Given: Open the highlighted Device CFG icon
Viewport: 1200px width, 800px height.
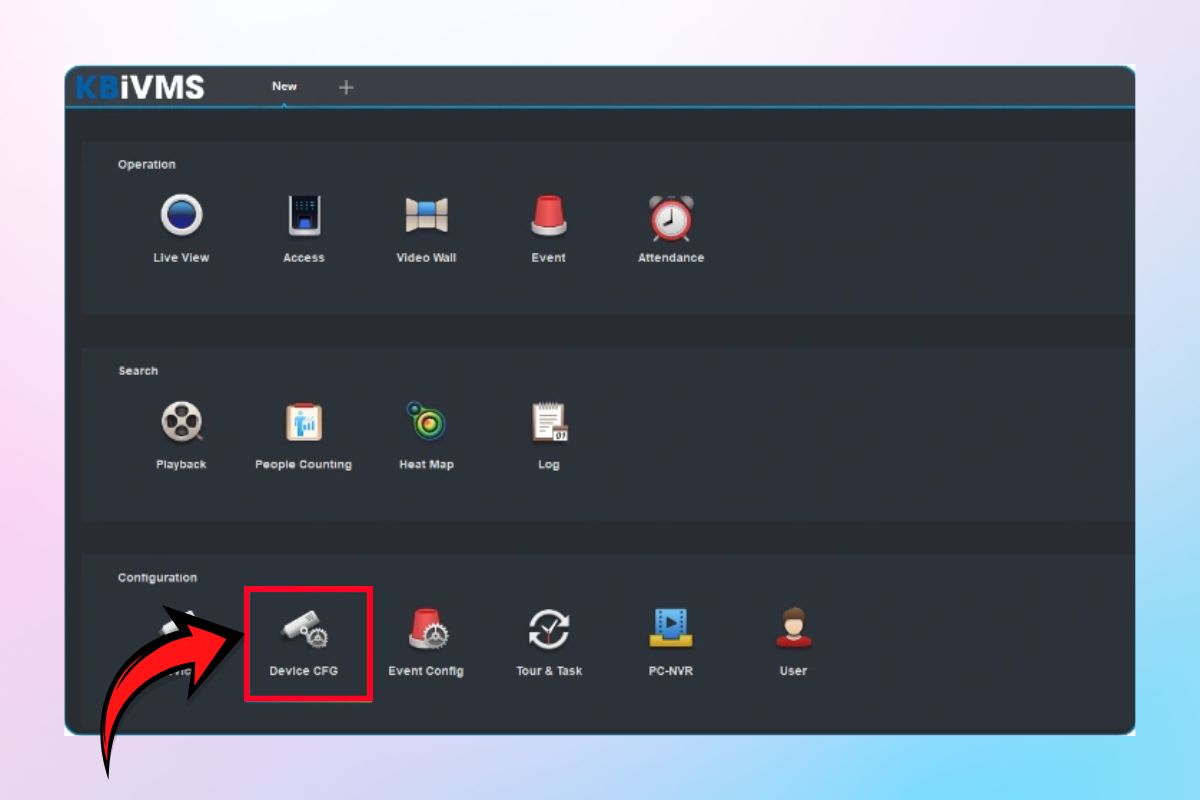Looking at the screenshot, I should [304, 630].
